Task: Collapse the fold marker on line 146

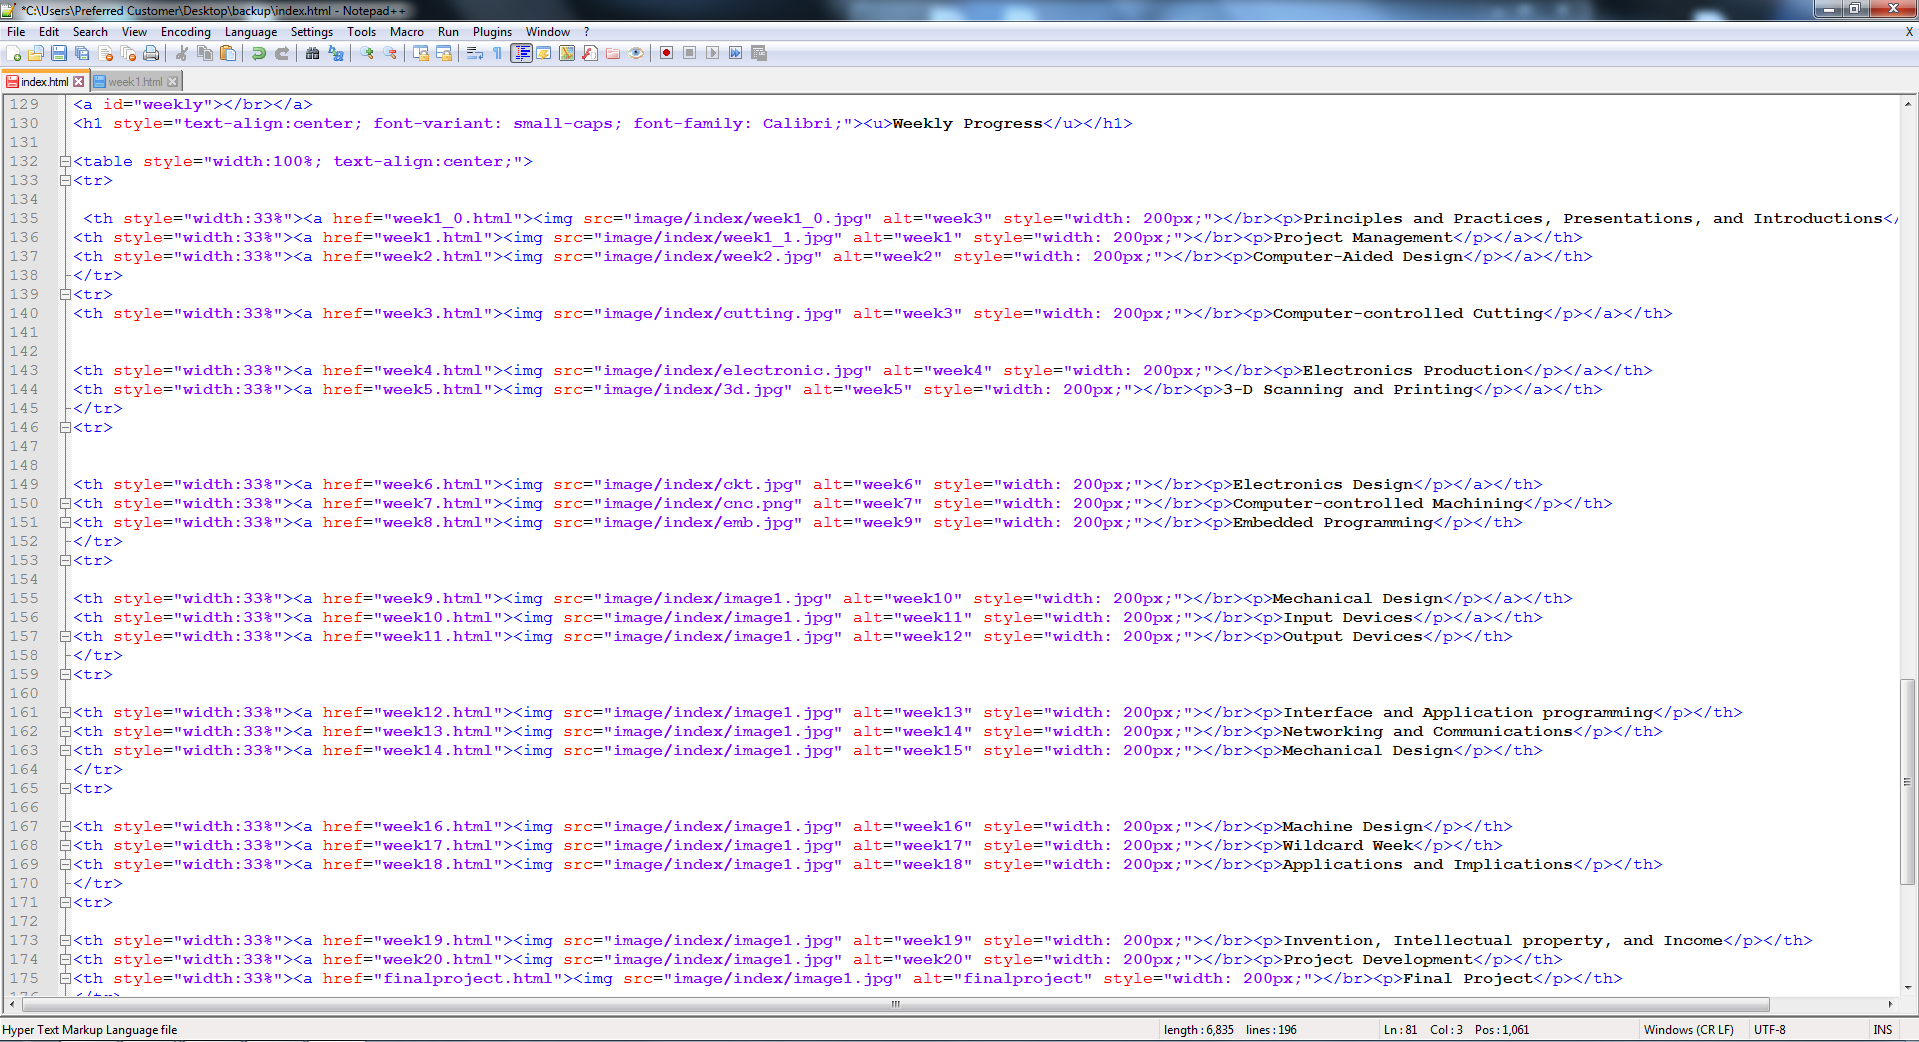Action: coord(65,427)
